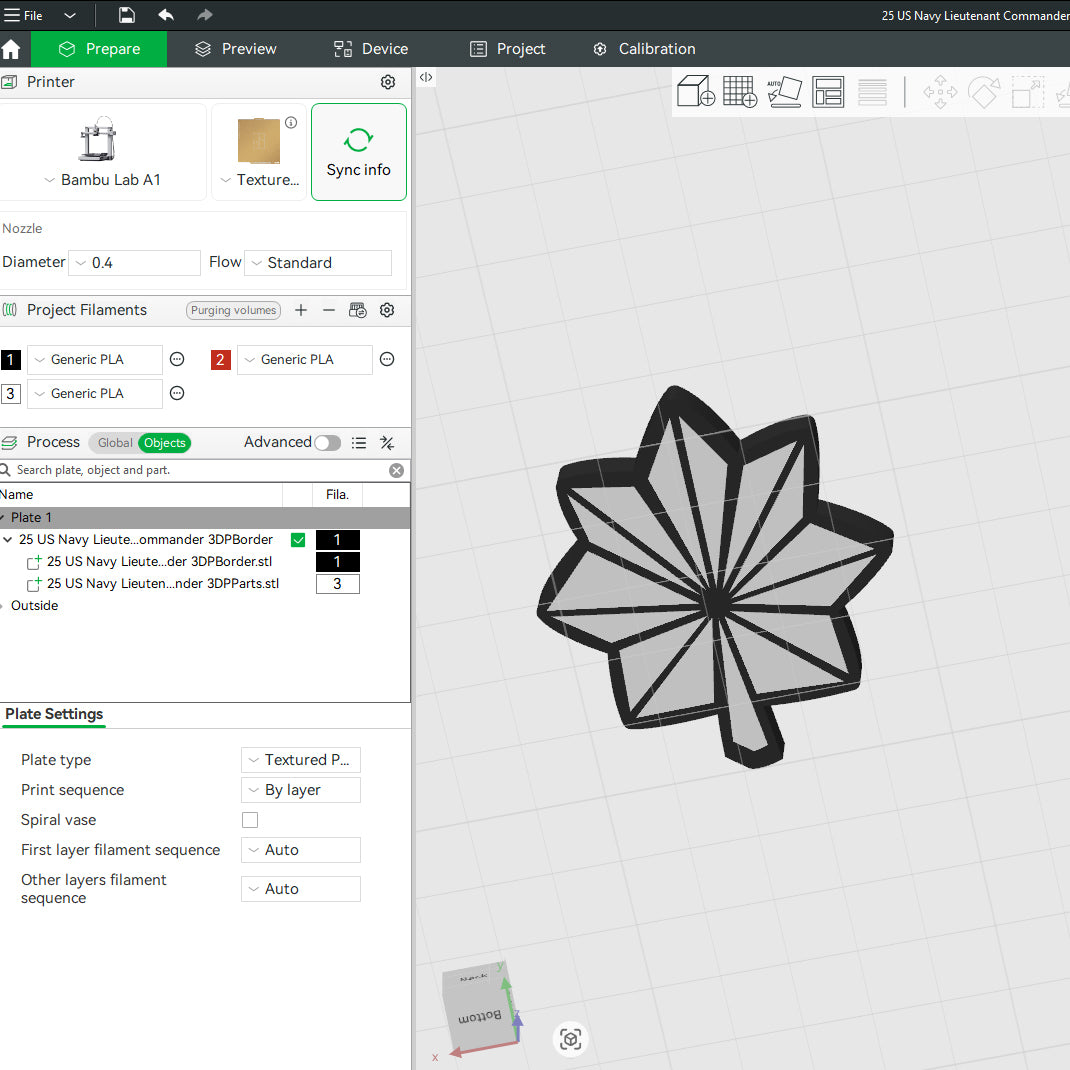
Task: Open the nozzle Diameter 0.4 dropdown
Action: pos(134,263)
